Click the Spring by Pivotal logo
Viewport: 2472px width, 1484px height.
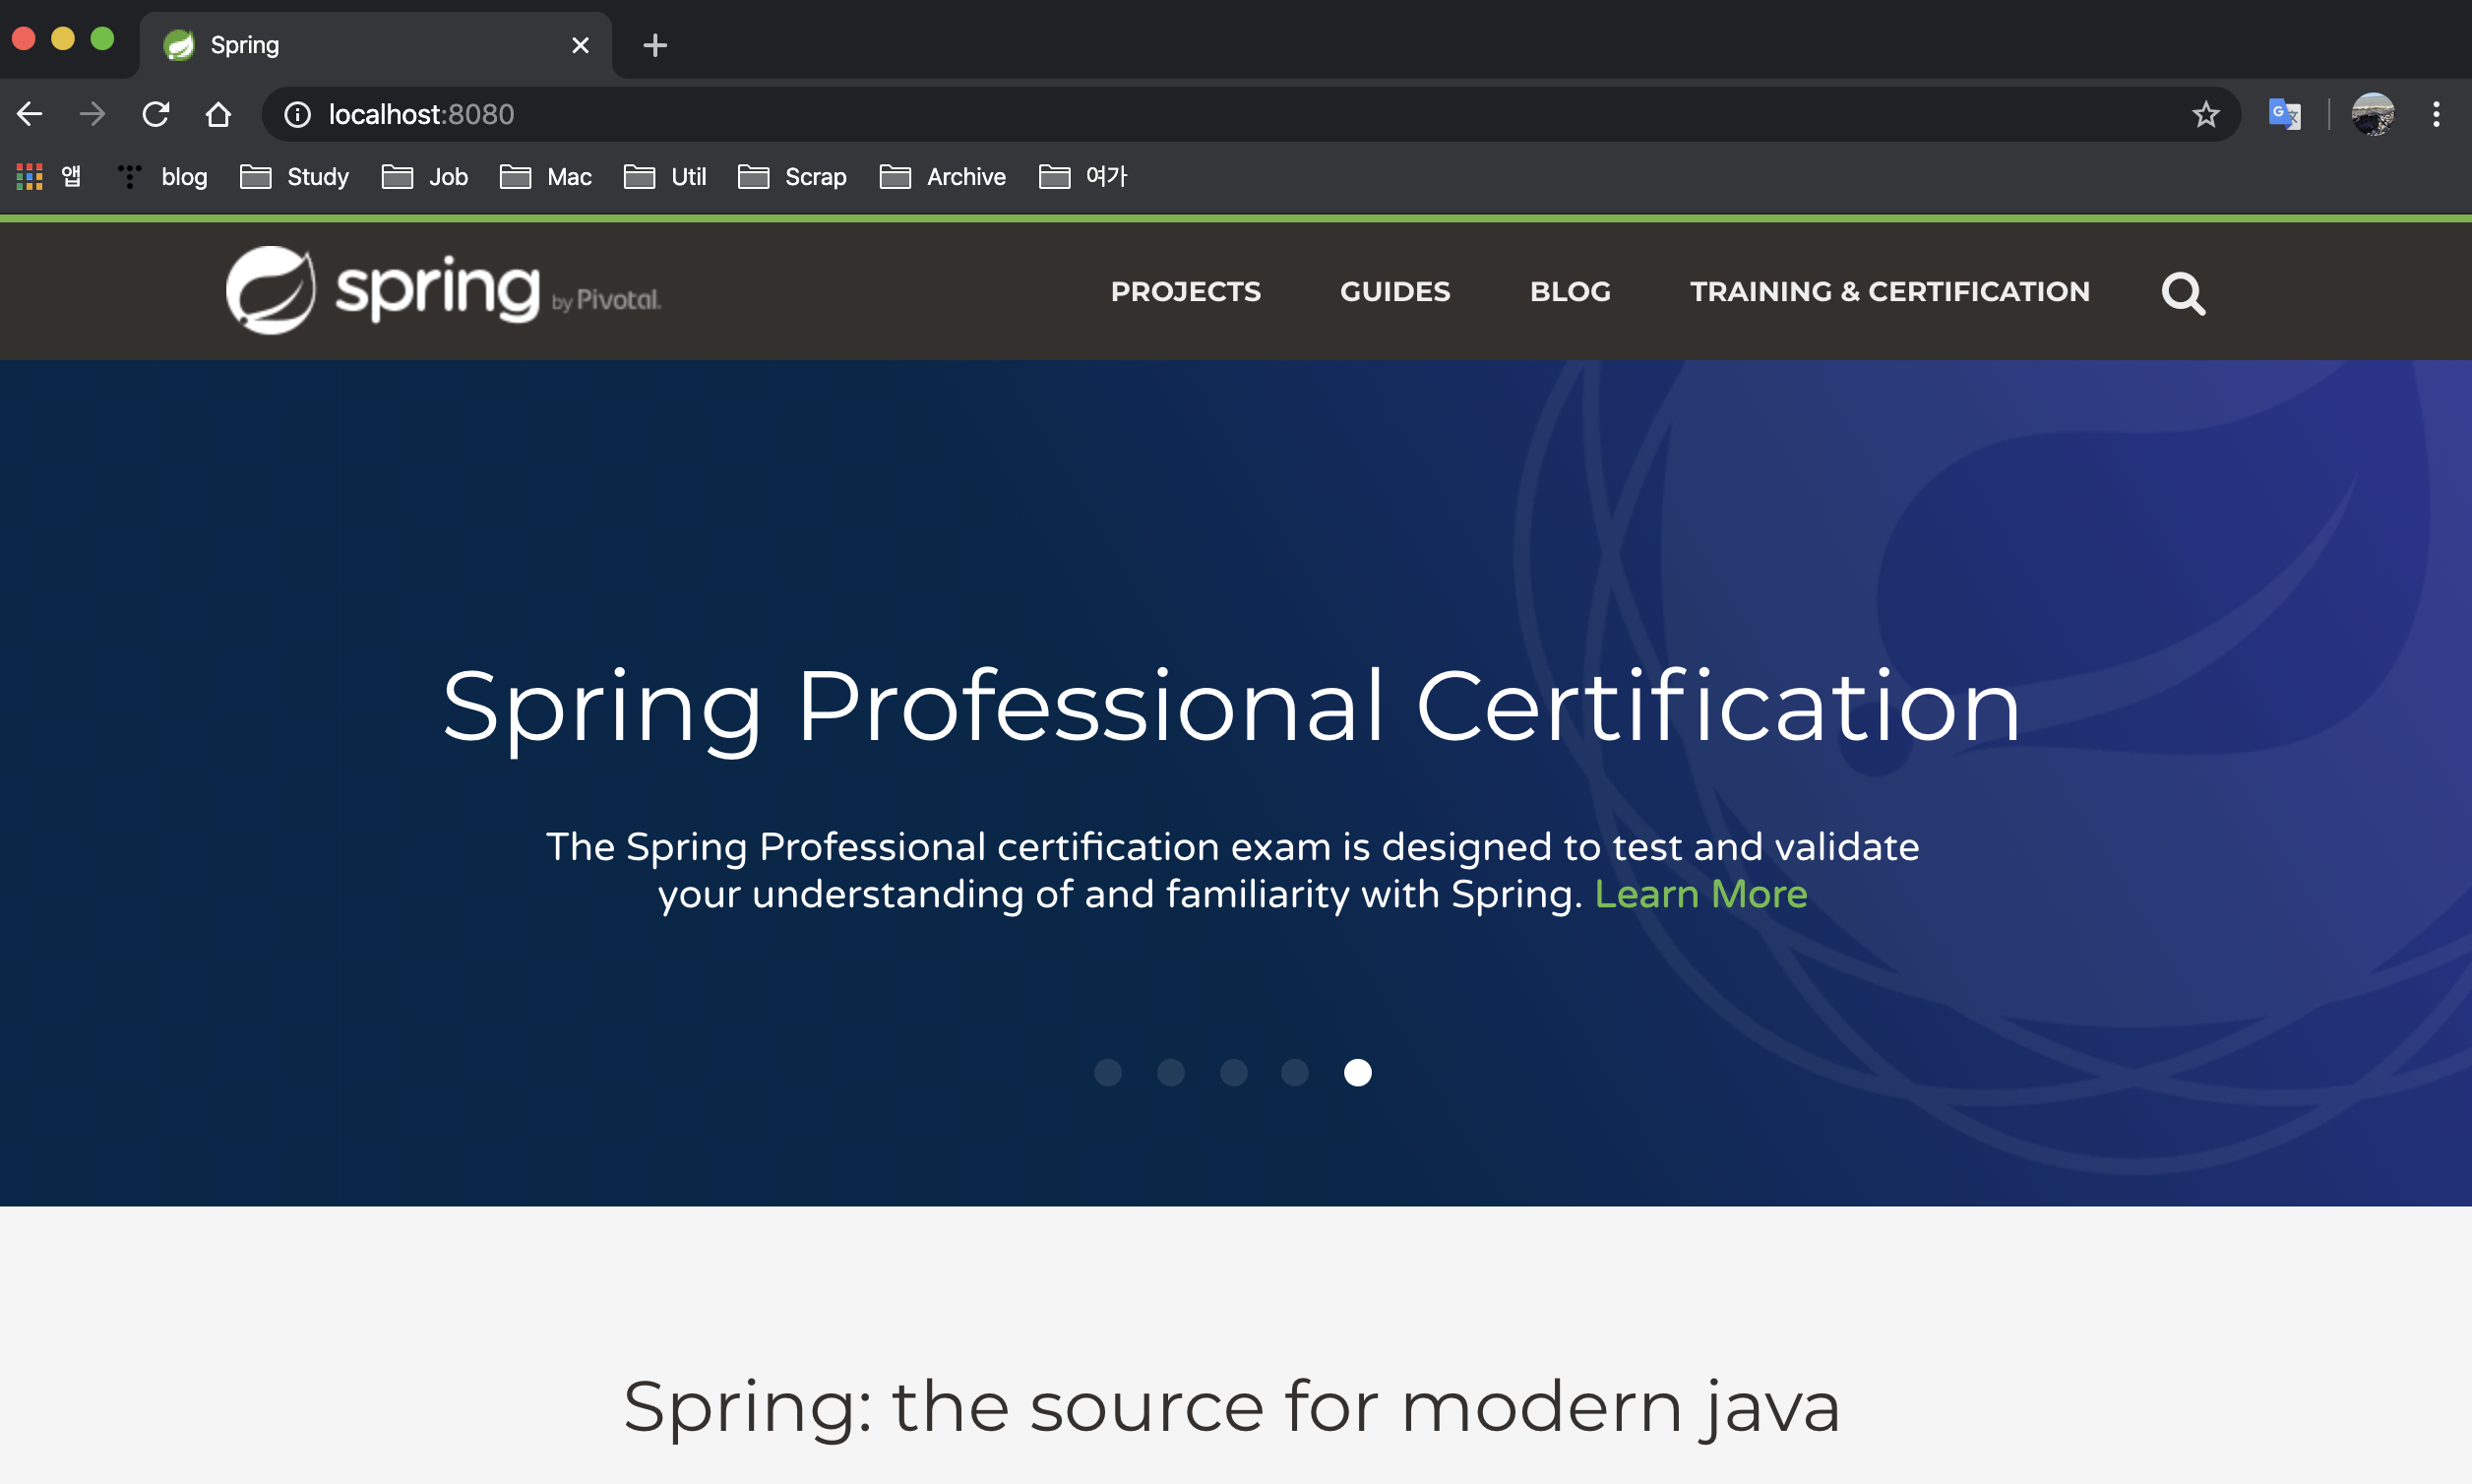coord(443,290)
